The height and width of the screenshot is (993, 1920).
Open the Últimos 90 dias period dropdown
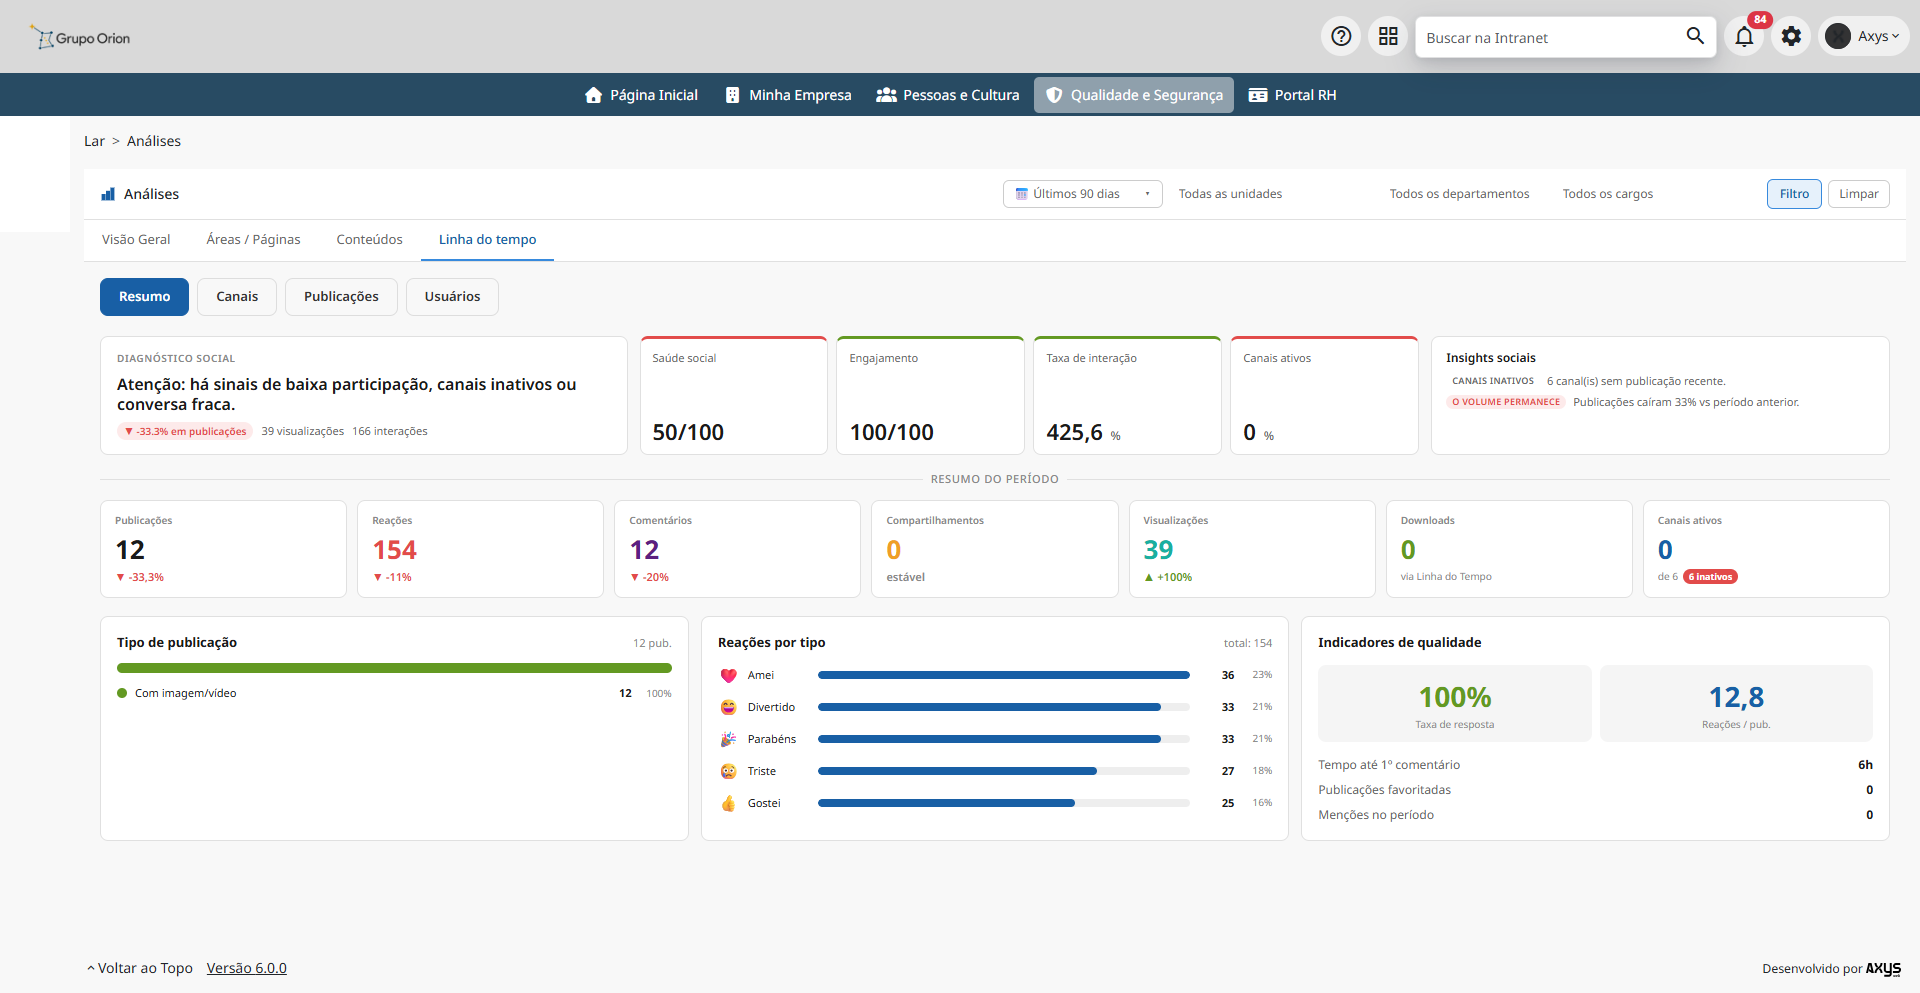tap(1082, 194)
